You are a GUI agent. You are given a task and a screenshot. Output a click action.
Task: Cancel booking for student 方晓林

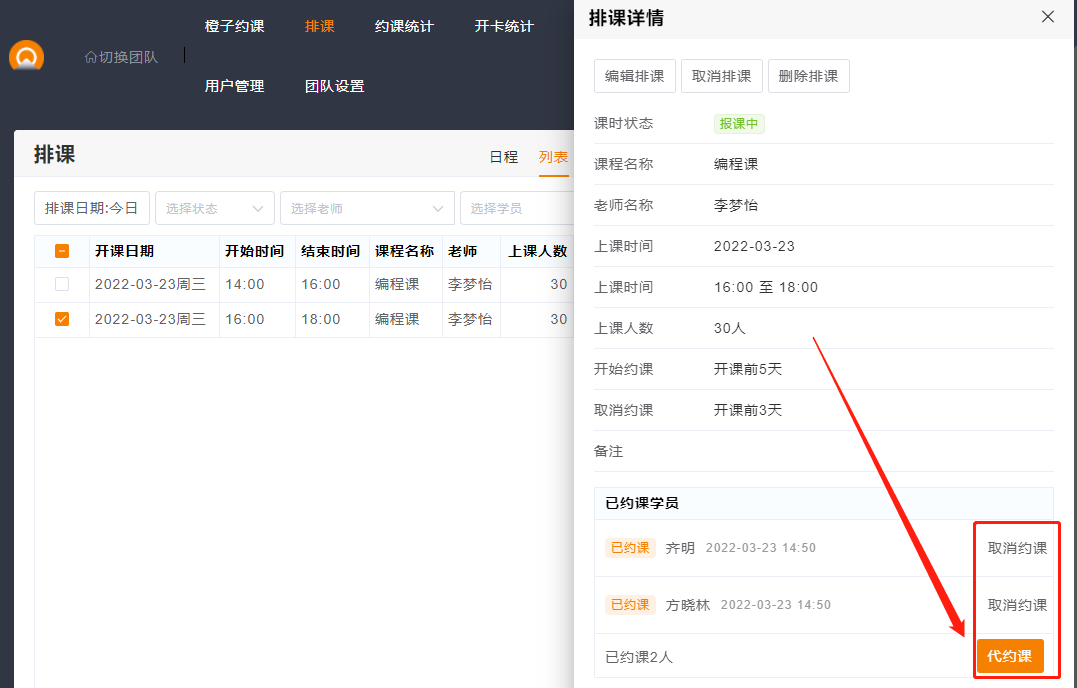(1017, 605)
